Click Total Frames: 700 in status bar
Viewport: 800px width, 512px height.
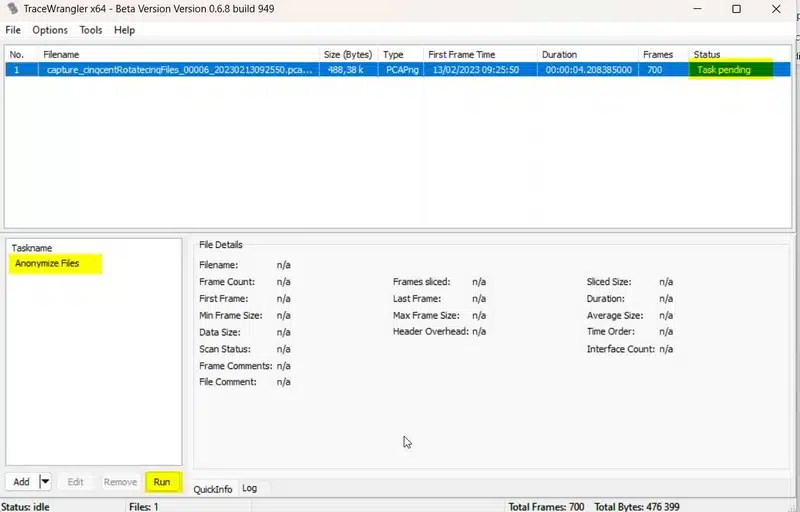pos(546,507)
